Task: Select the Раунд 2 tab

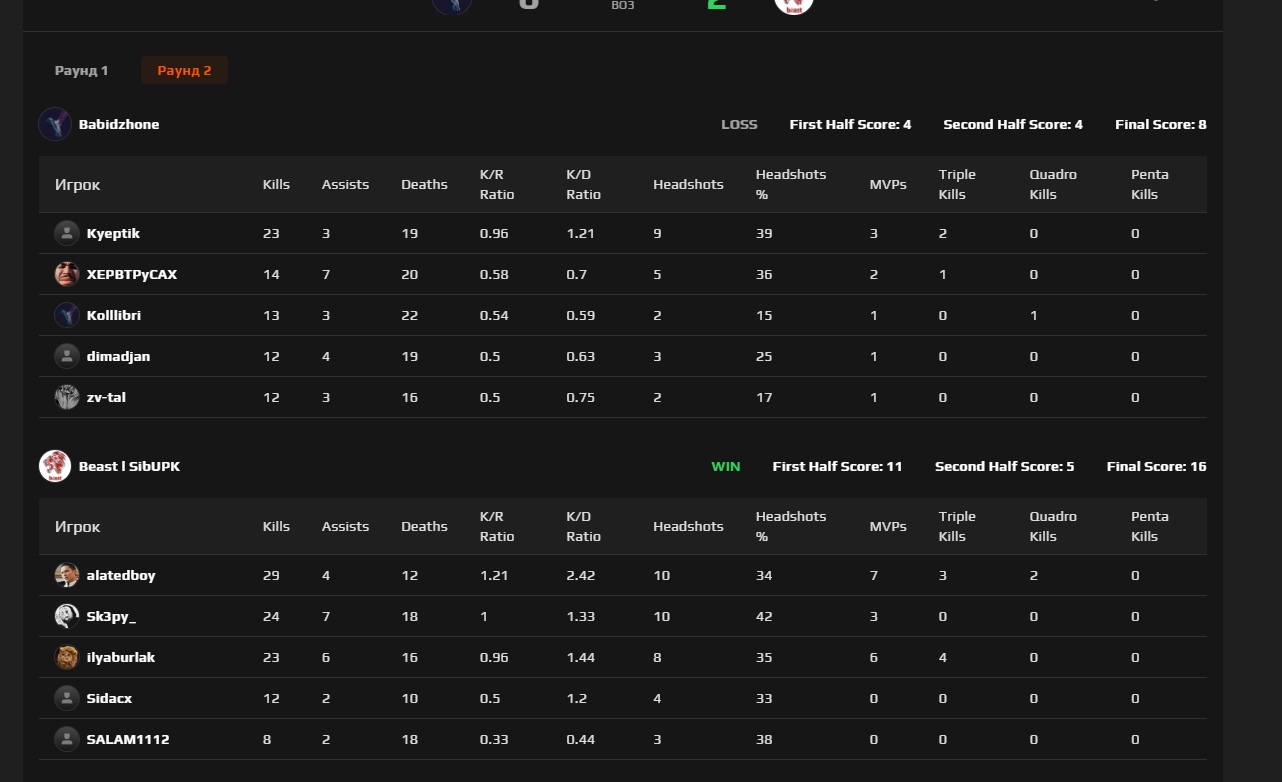Action: click(x=184, y=71)
